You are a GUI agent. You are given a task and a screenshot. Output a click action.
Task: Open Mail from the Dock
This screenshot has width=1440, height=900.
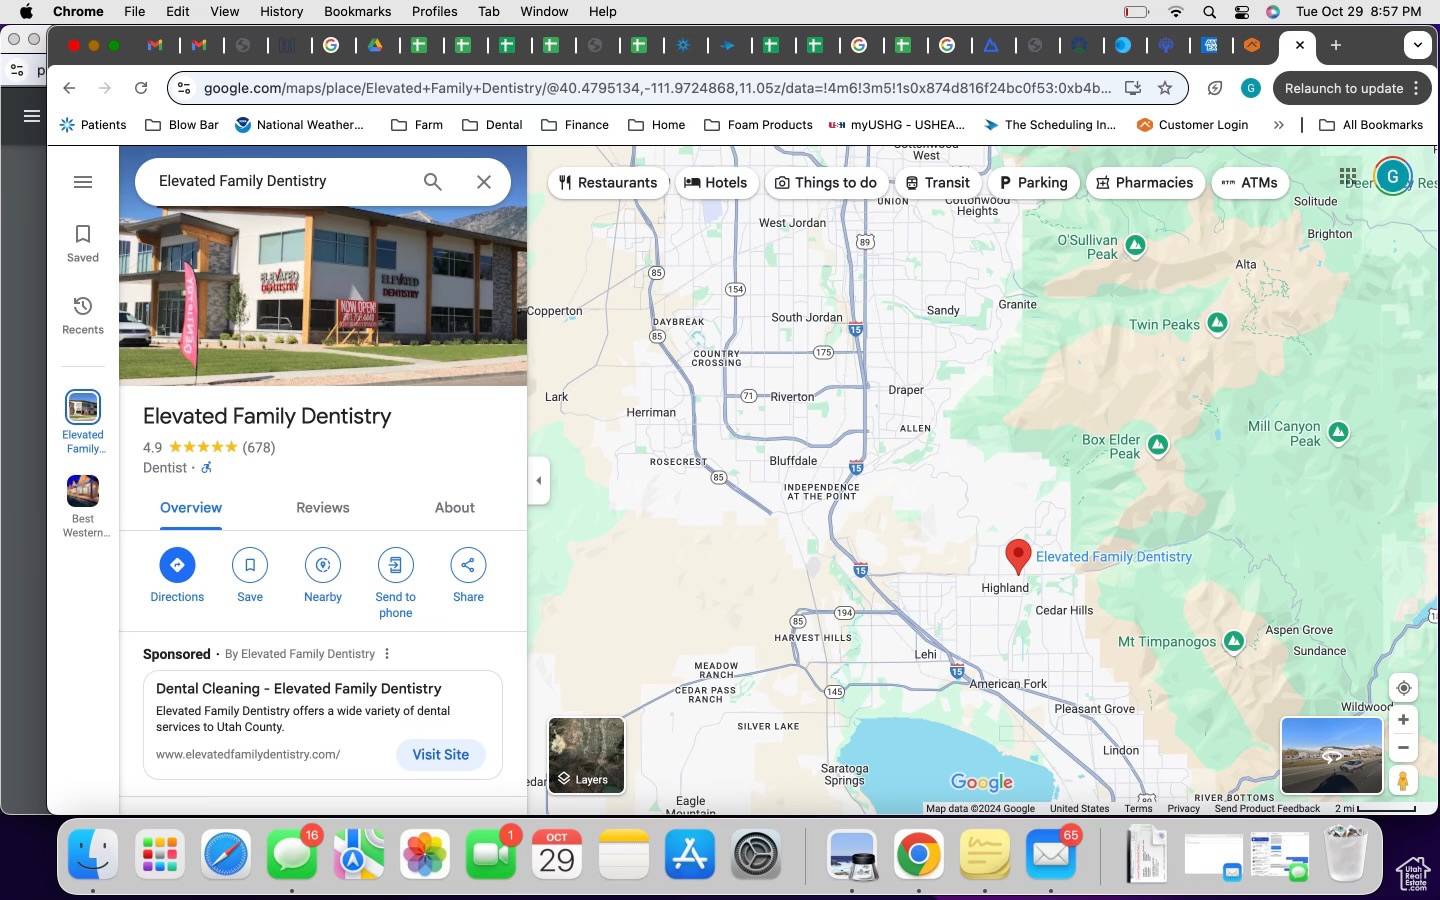click(x=1051, y=855)
